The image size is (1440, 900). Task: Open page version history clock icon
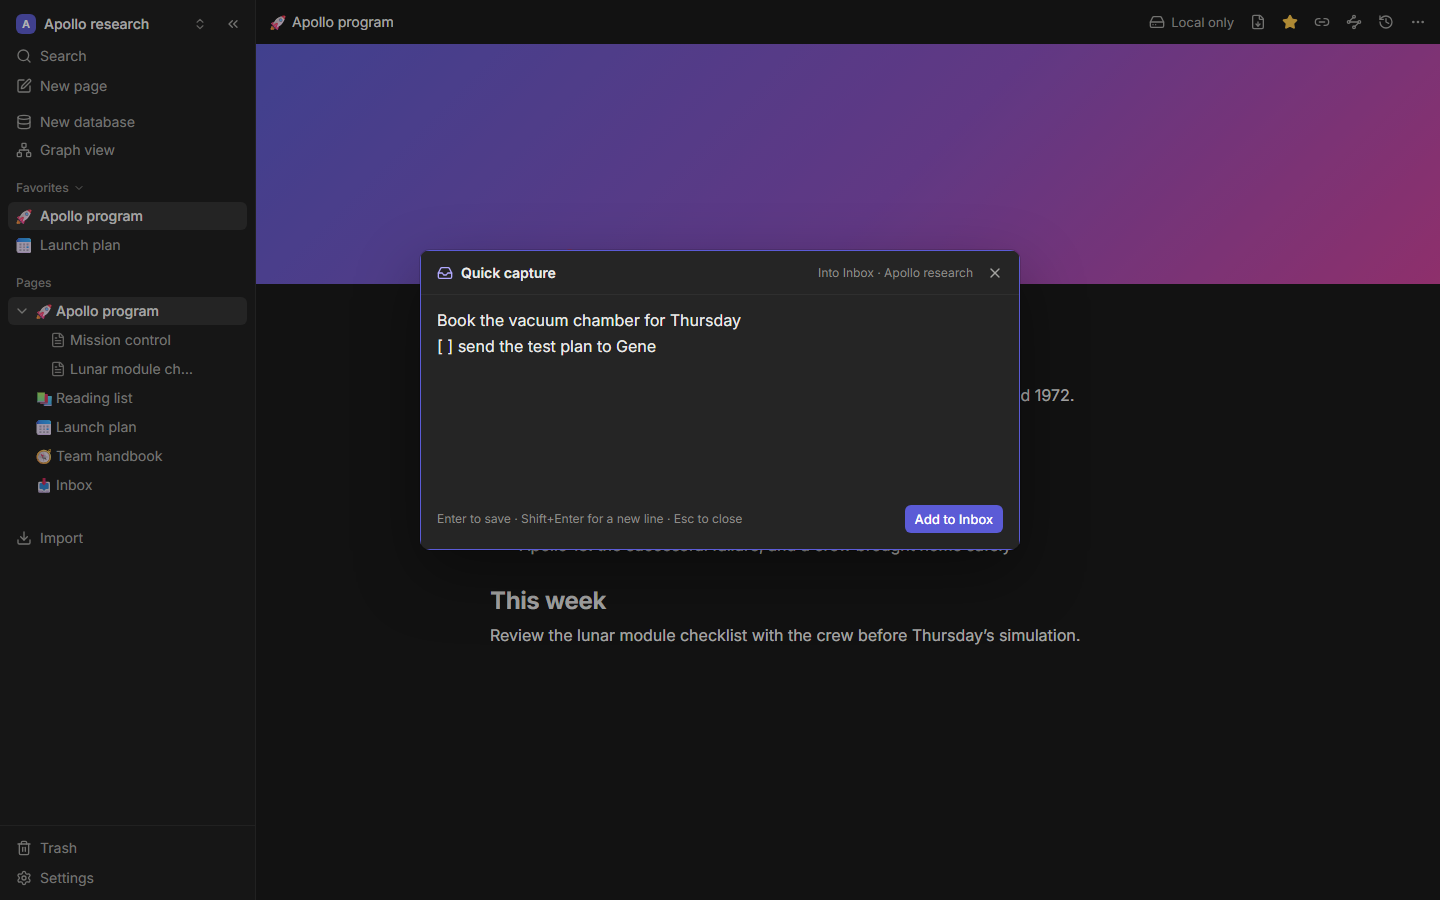[x=1386, y=22]
